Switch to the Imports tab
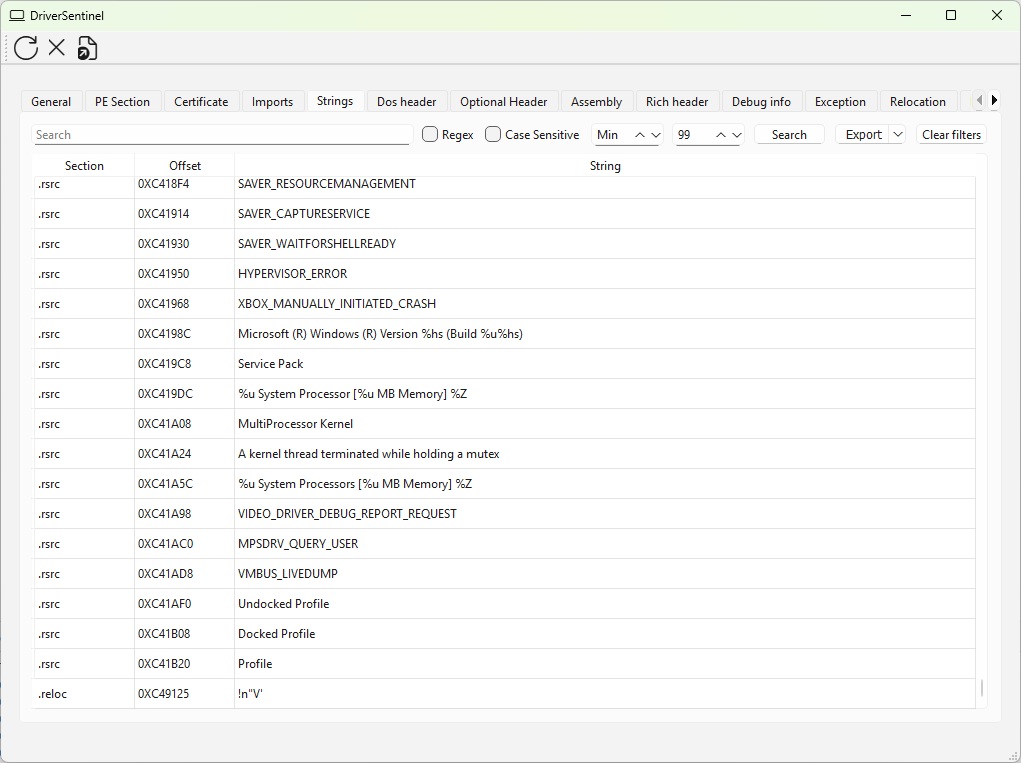Viewport: 1021px width, 763px height. 272,102
